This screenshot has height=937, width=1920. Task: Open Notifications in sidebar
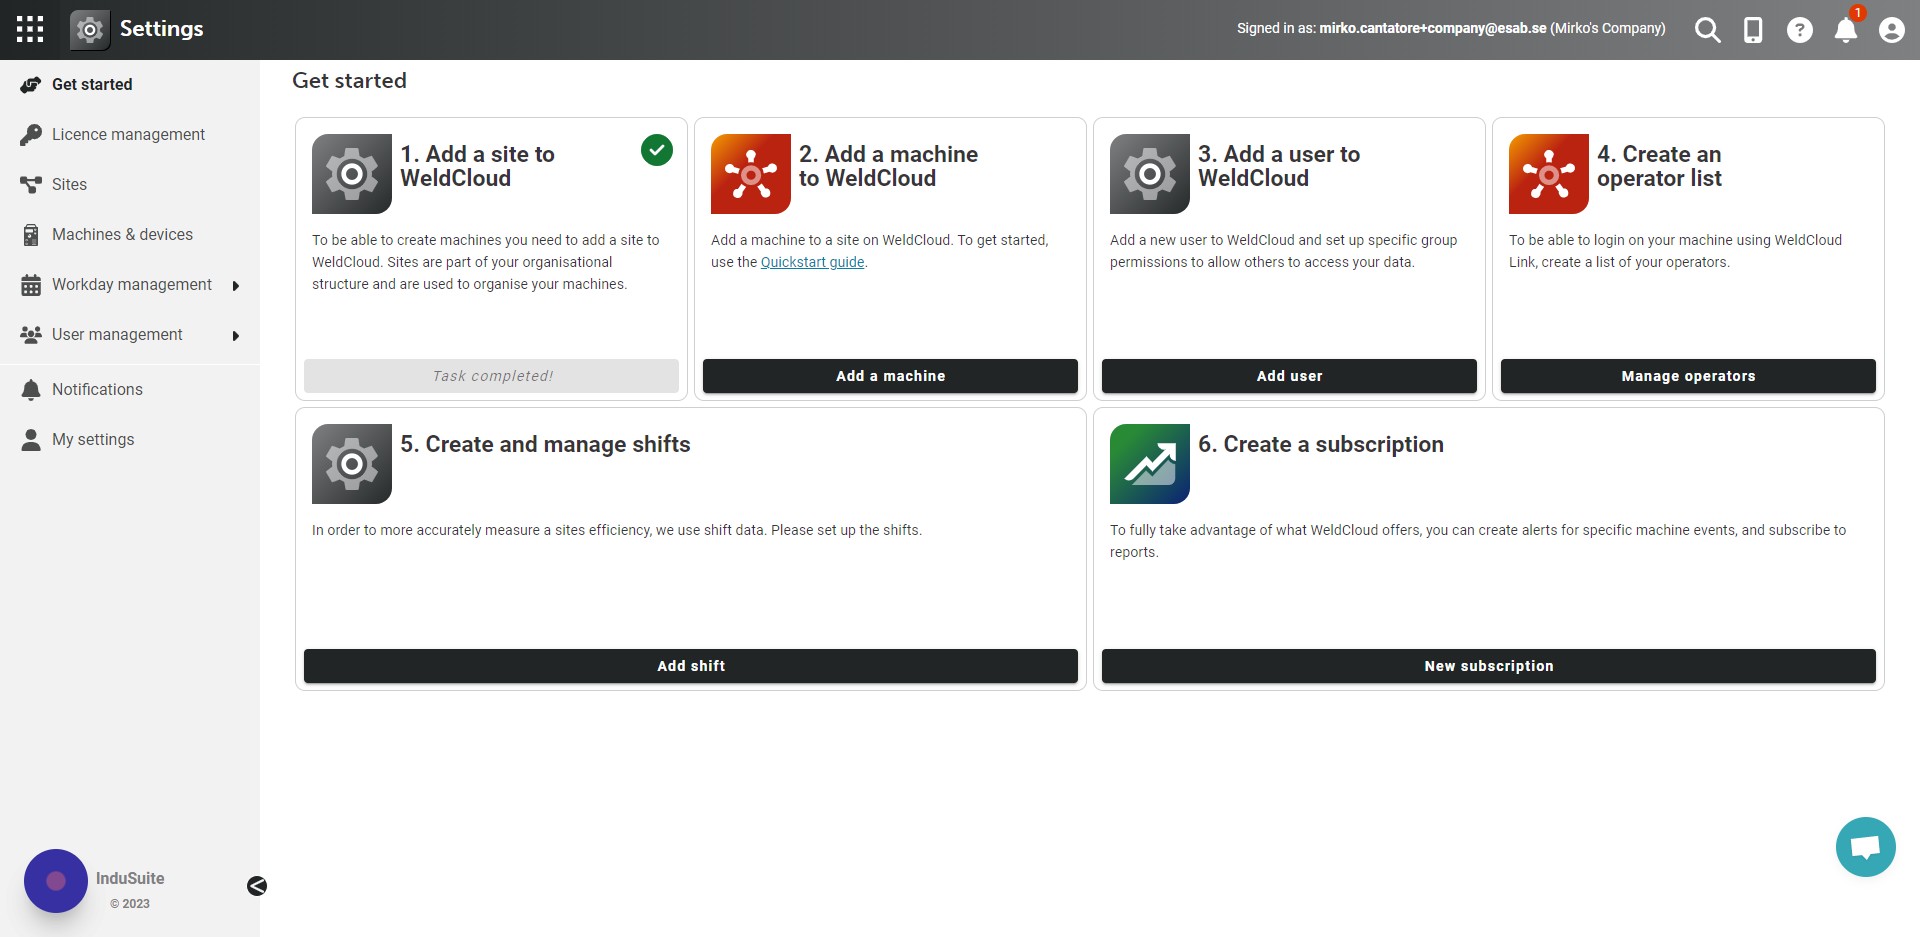coord(130,390)
